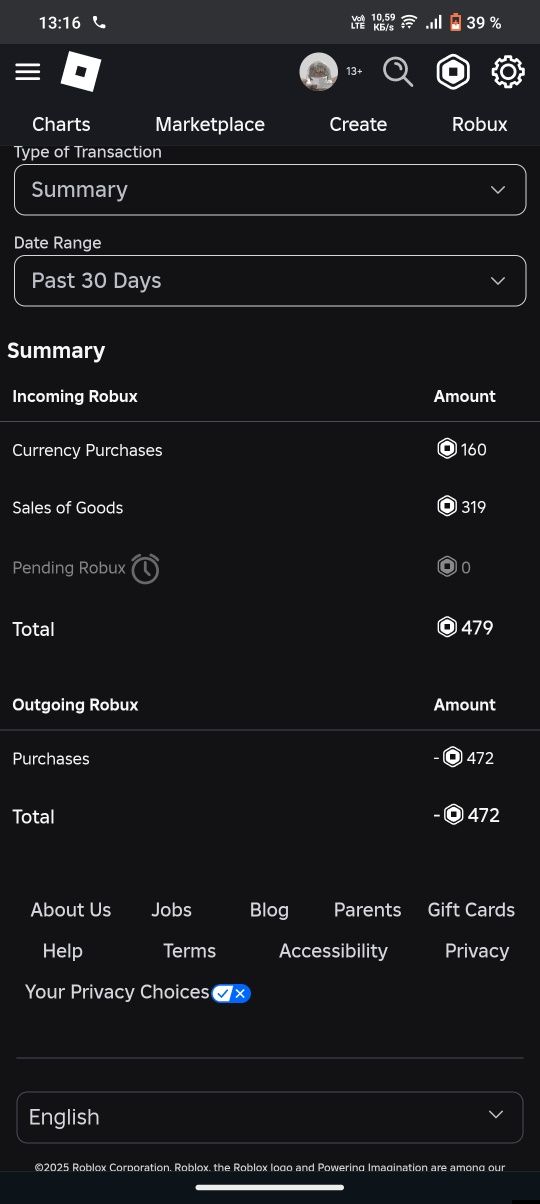
Task: Open the Past 30 Days date range dropdown
Action: pyautogui.click(x=270, y=281)
